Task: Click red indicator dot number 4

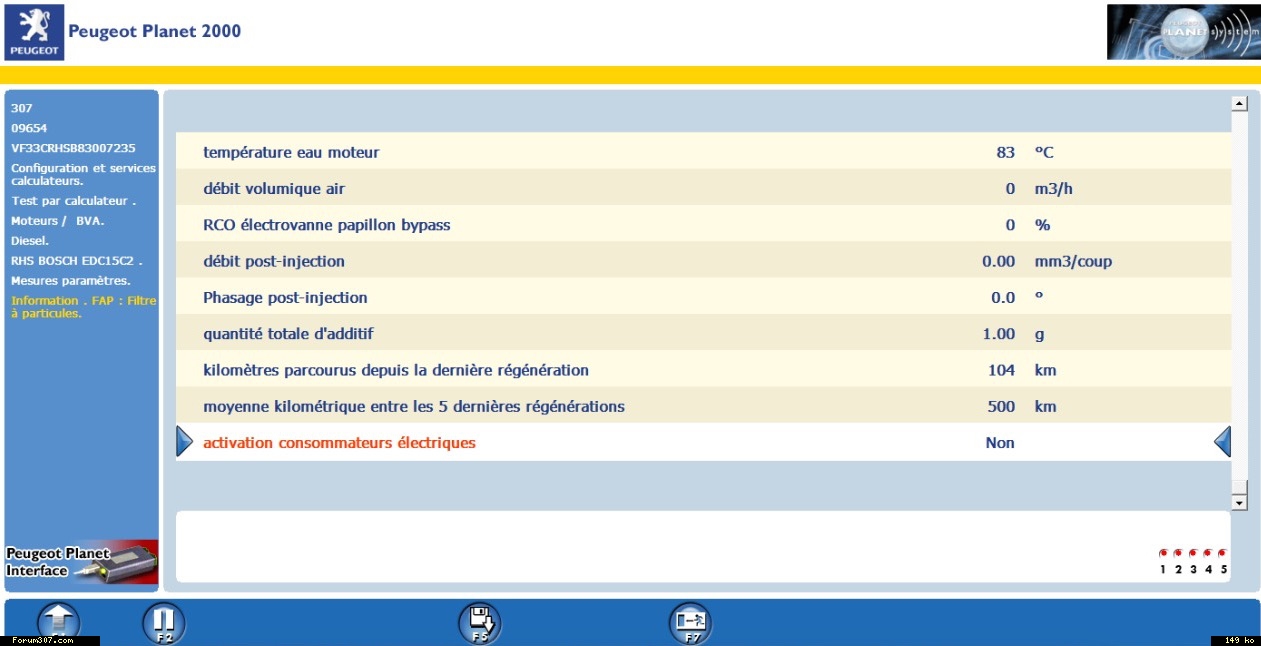Action: pyautogui.click(x=1208, y=553)
